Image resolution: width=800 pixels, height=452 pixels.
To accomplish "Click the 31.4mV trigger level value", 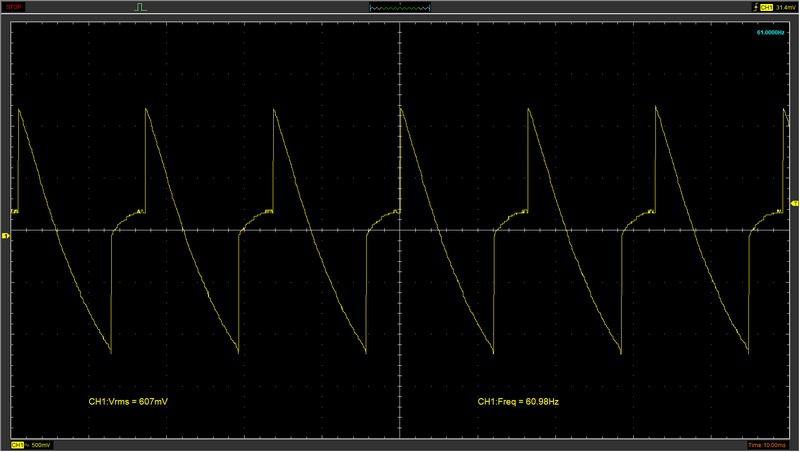I will click(785, 7).
